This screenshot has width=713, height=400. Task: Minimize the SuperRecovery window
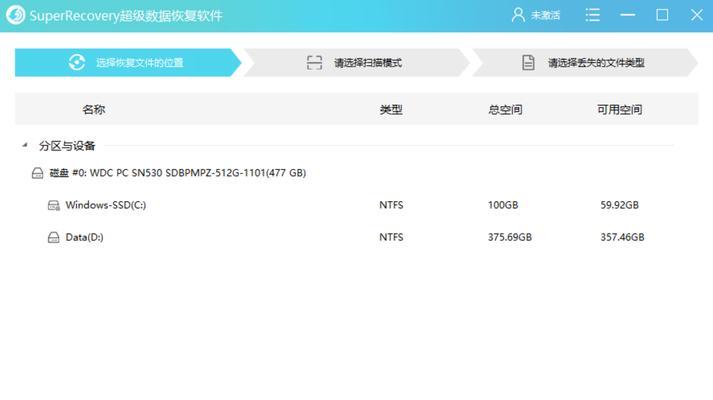tap(628, 15)
